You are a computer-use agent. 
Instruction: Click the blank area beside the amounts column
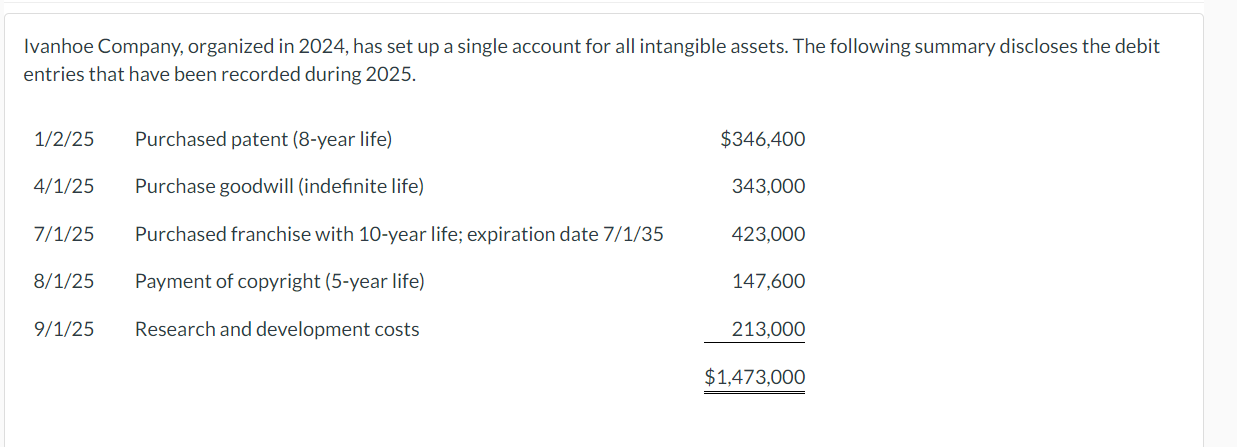[x=1000, y=260]
